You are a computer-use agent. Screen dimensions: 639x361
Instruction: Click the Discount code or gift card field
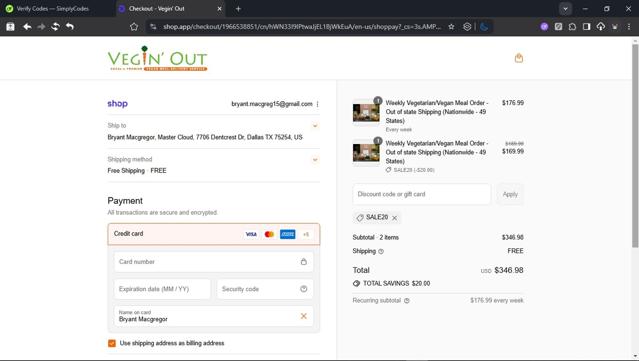tap(421, 194)
